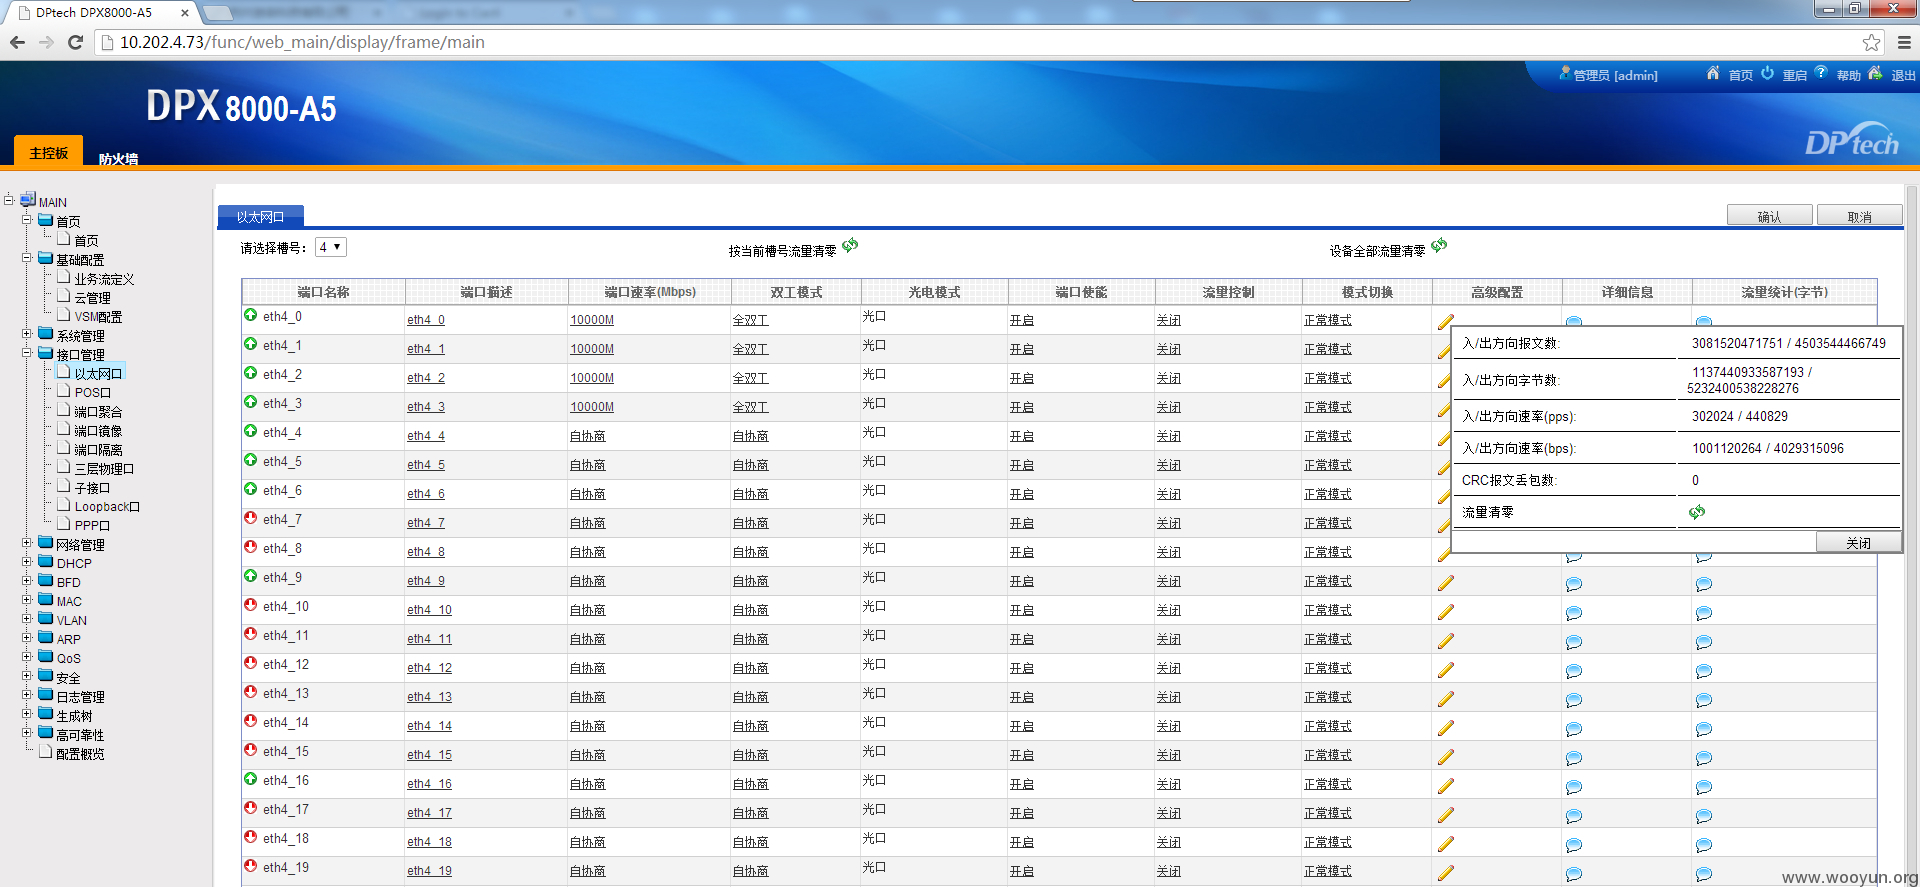Click the home icon in top header
1920x887 pixels.
(x=1713, y=73)
